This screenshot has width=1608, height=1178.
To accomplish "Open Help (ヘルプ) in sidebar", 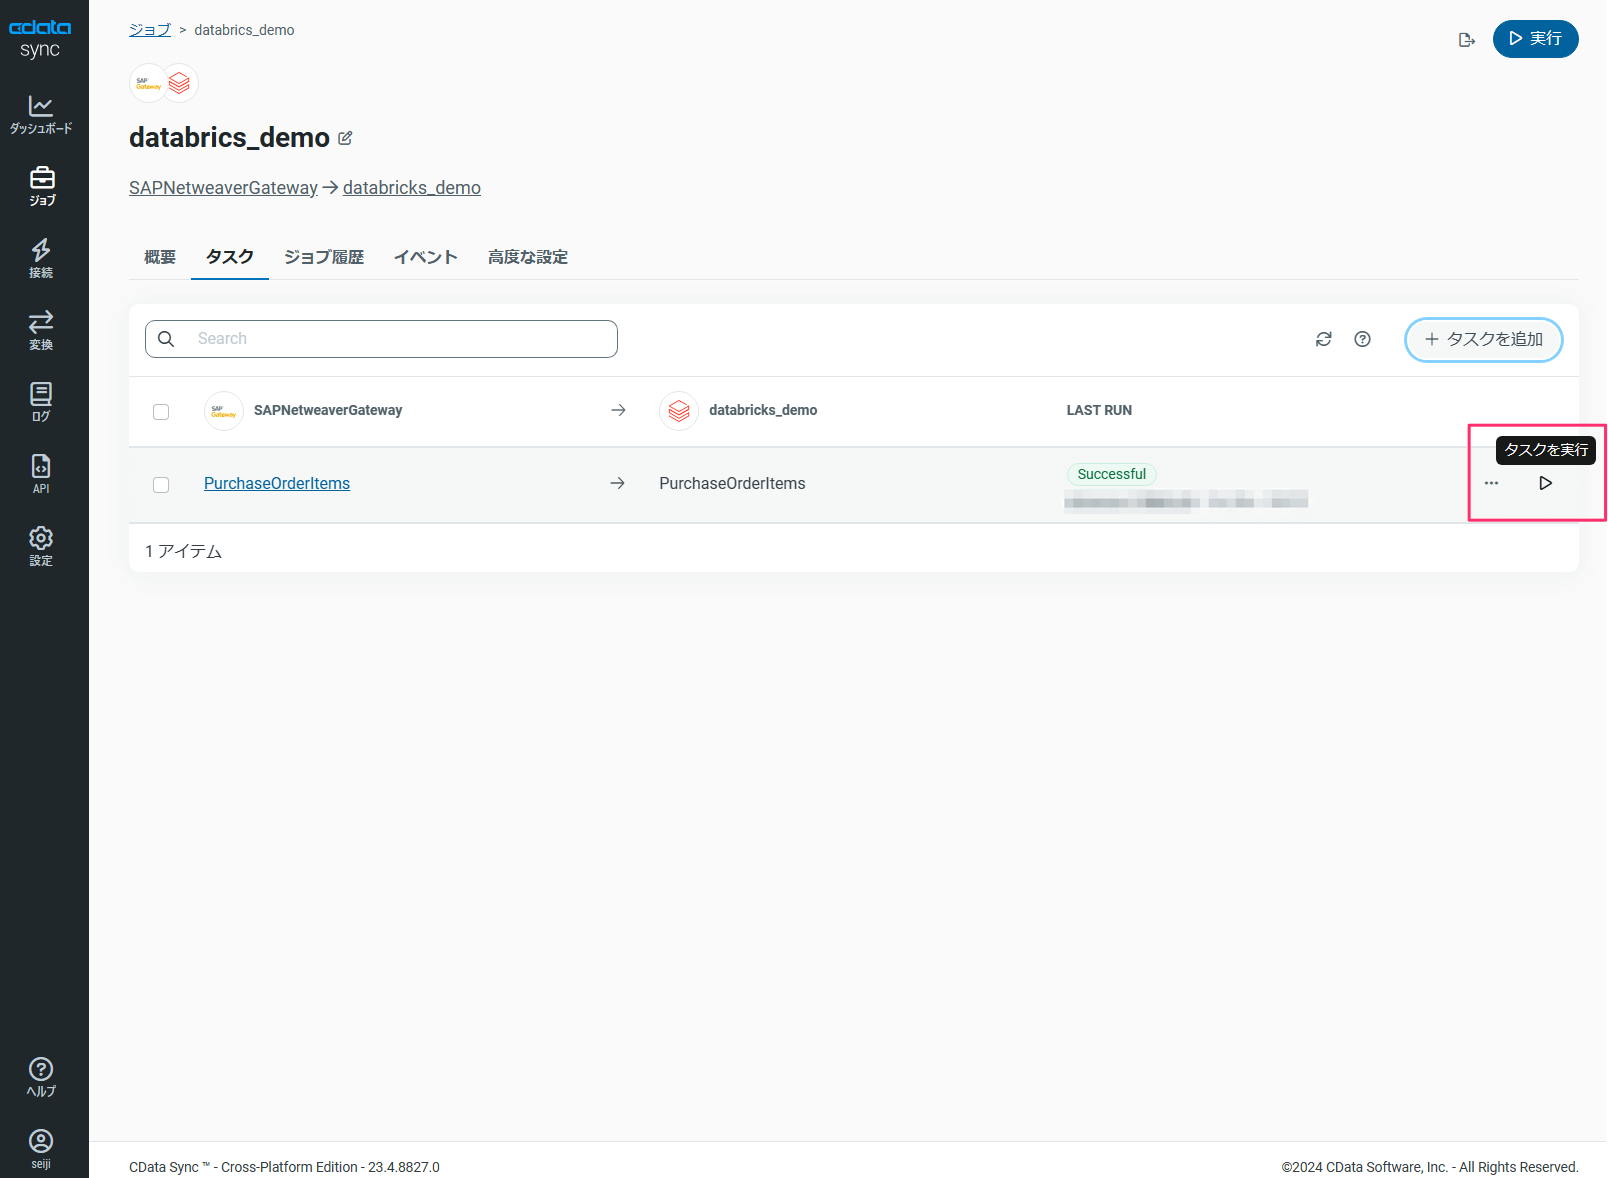I will click(41, 1077).
